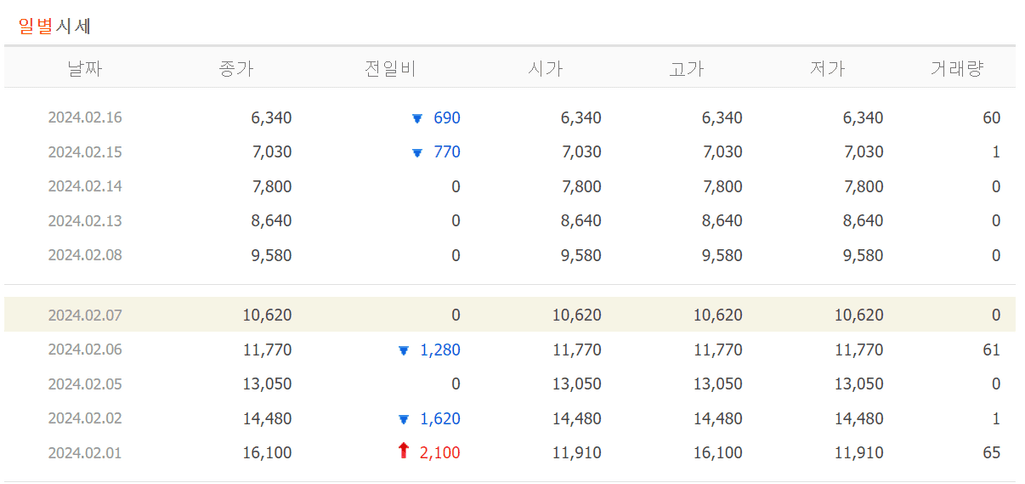Click 거래량 1 in the 2024.02.15 row

pyautogui.click(x=996, y=152)
